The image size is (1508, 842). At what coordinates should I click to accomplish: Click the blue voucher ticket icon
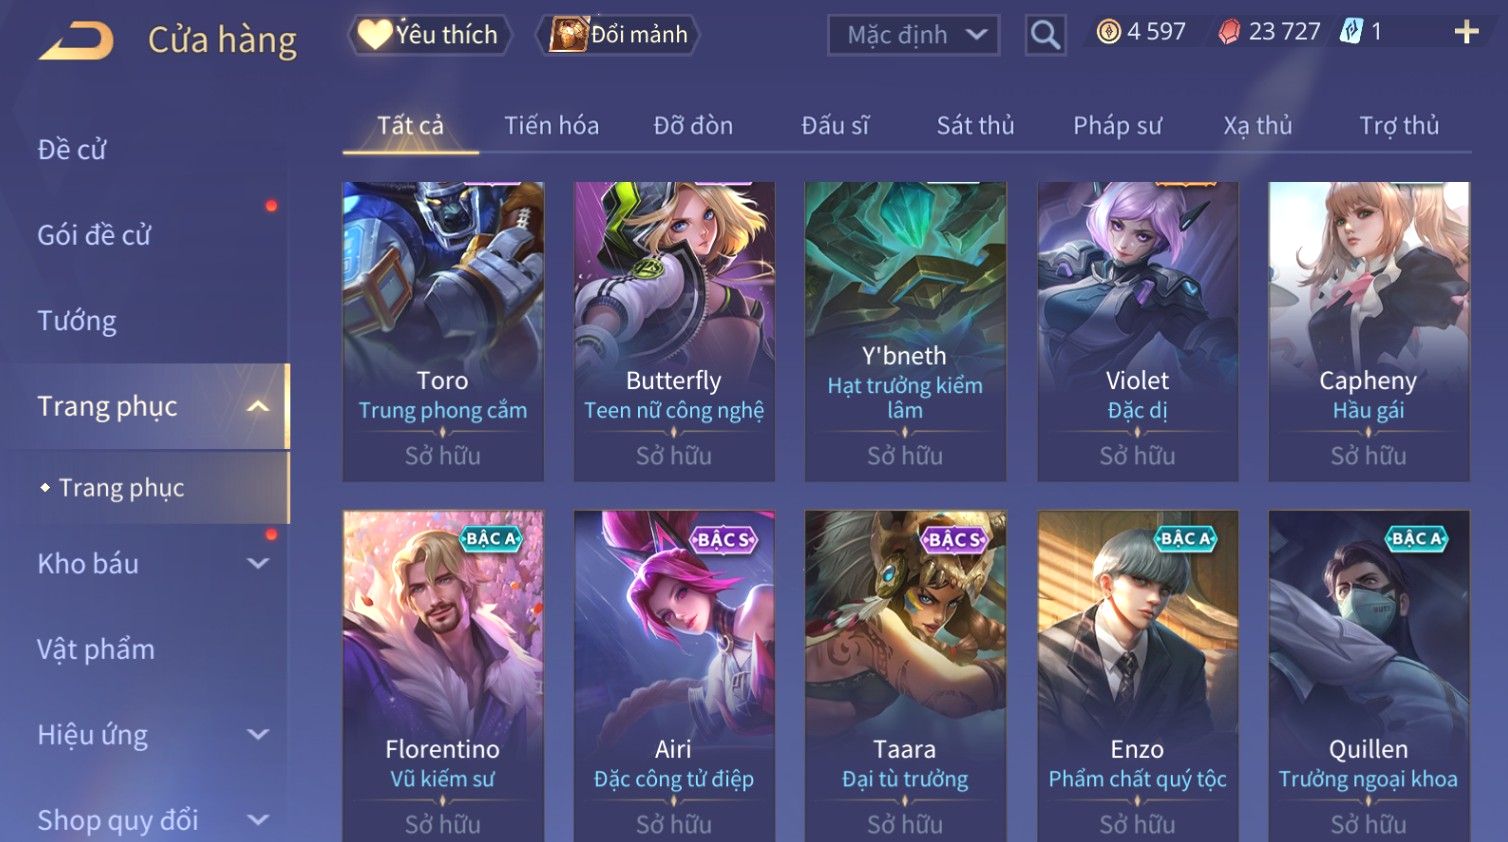pyautogui.click(x=1351, y=32)
